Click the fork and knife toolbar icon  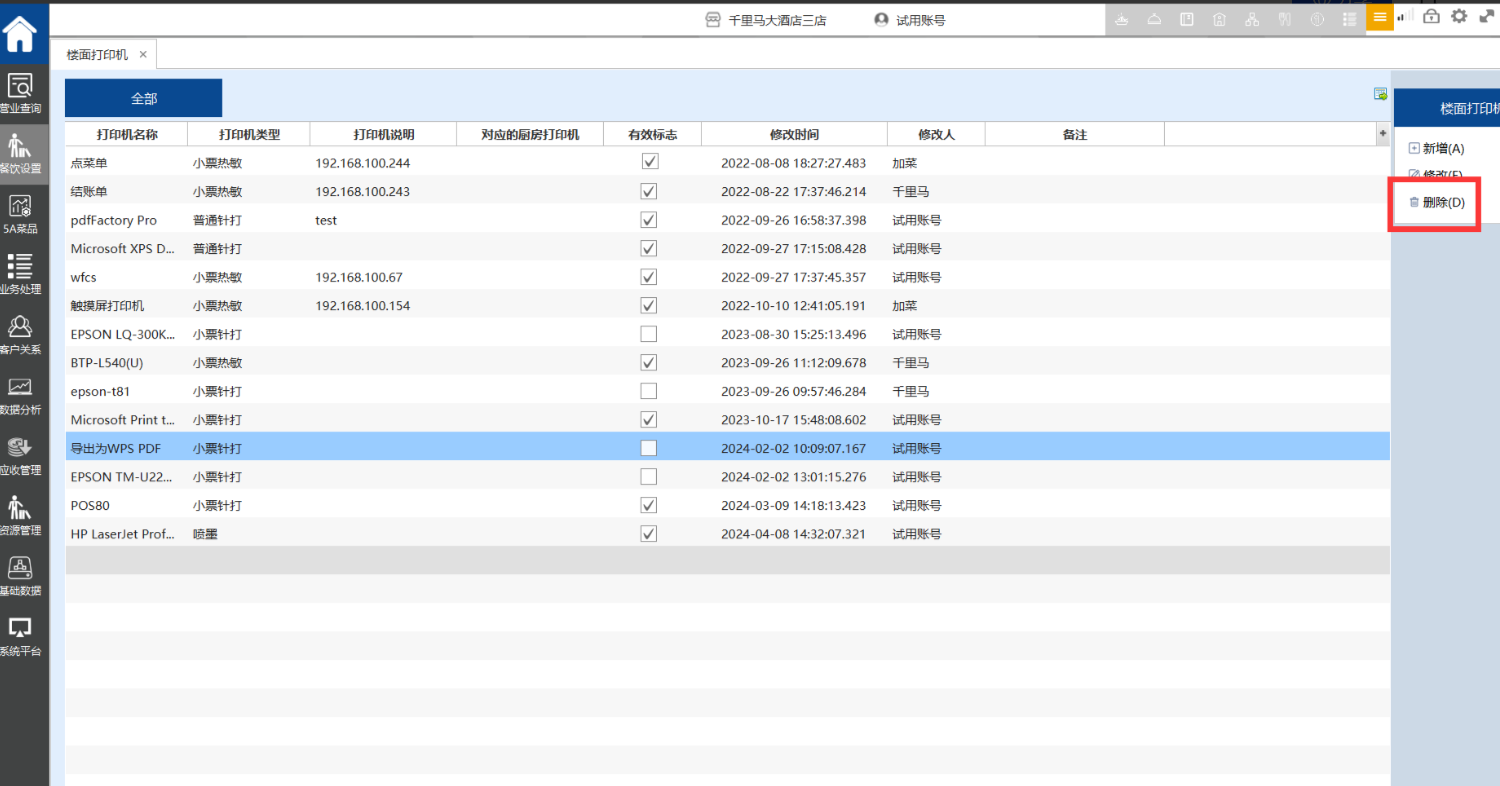pos(1285,19)
